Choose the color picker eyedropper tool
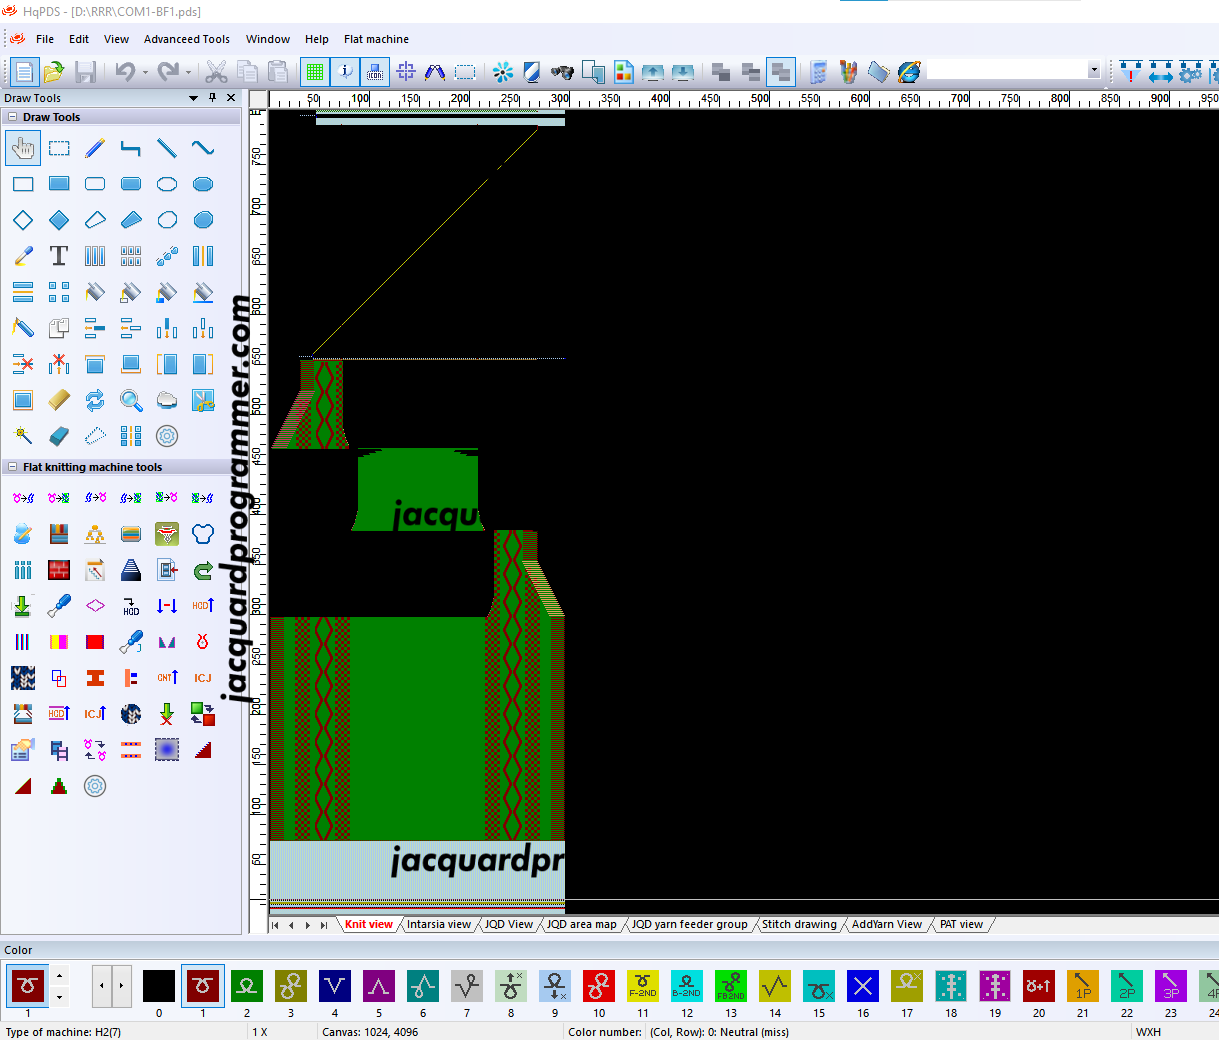 click(x=23, y=256)
